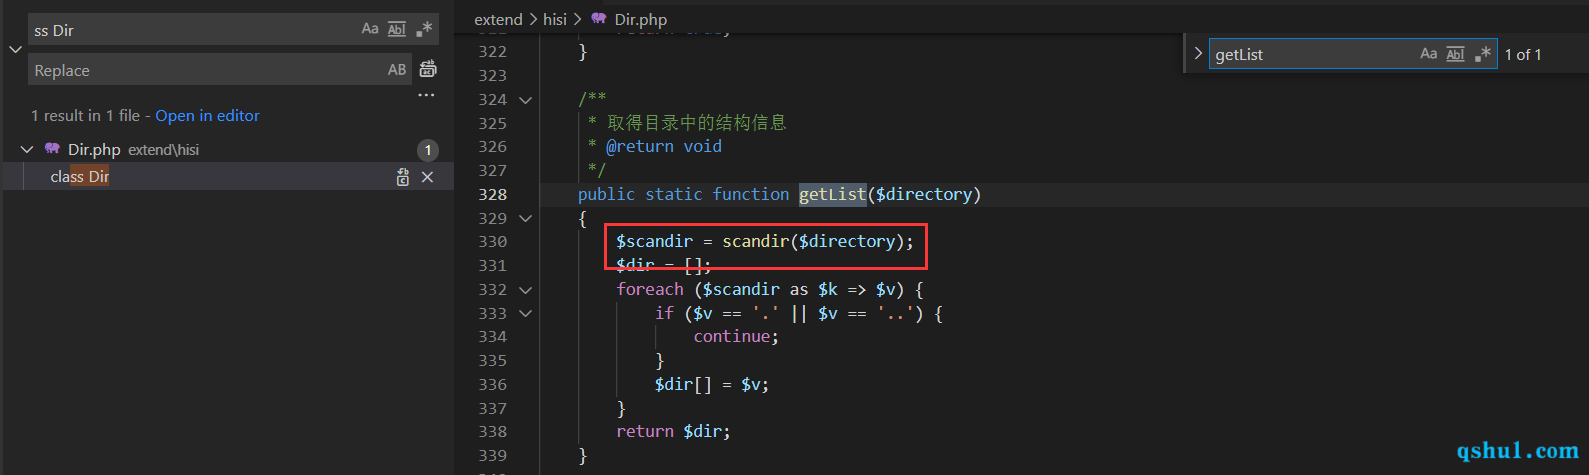The width and height of the screenshot is (1589, 475).
Task: Click replace icon on class Dir result
Action: [x=403, y=177]
